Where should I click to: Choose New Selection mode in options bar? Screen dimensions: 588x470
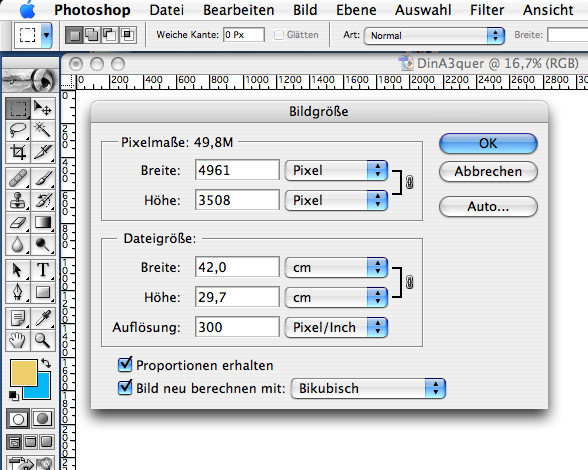click(x=75, y=35)
